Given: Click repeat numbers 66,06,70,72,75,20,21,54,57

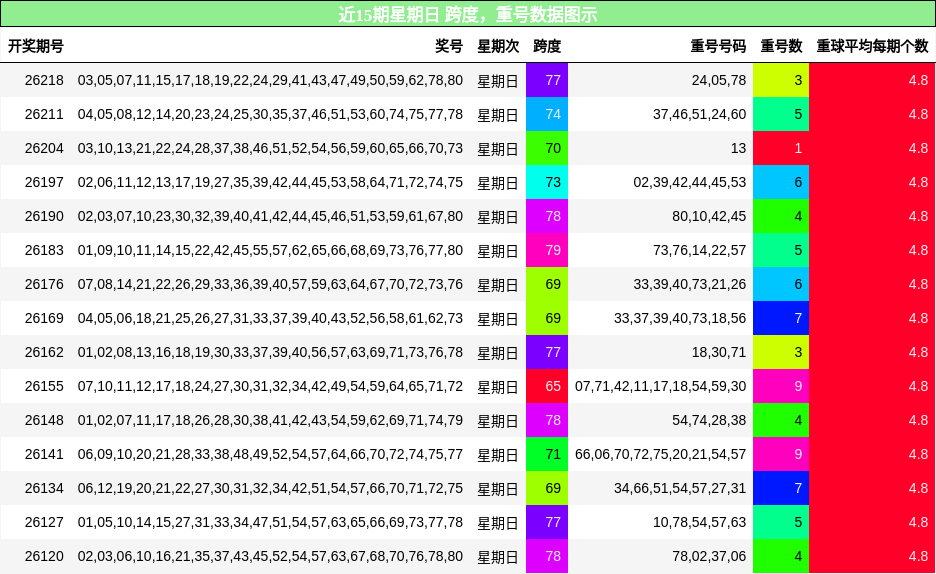Looking at the screenshot, I should click(661, 455).
